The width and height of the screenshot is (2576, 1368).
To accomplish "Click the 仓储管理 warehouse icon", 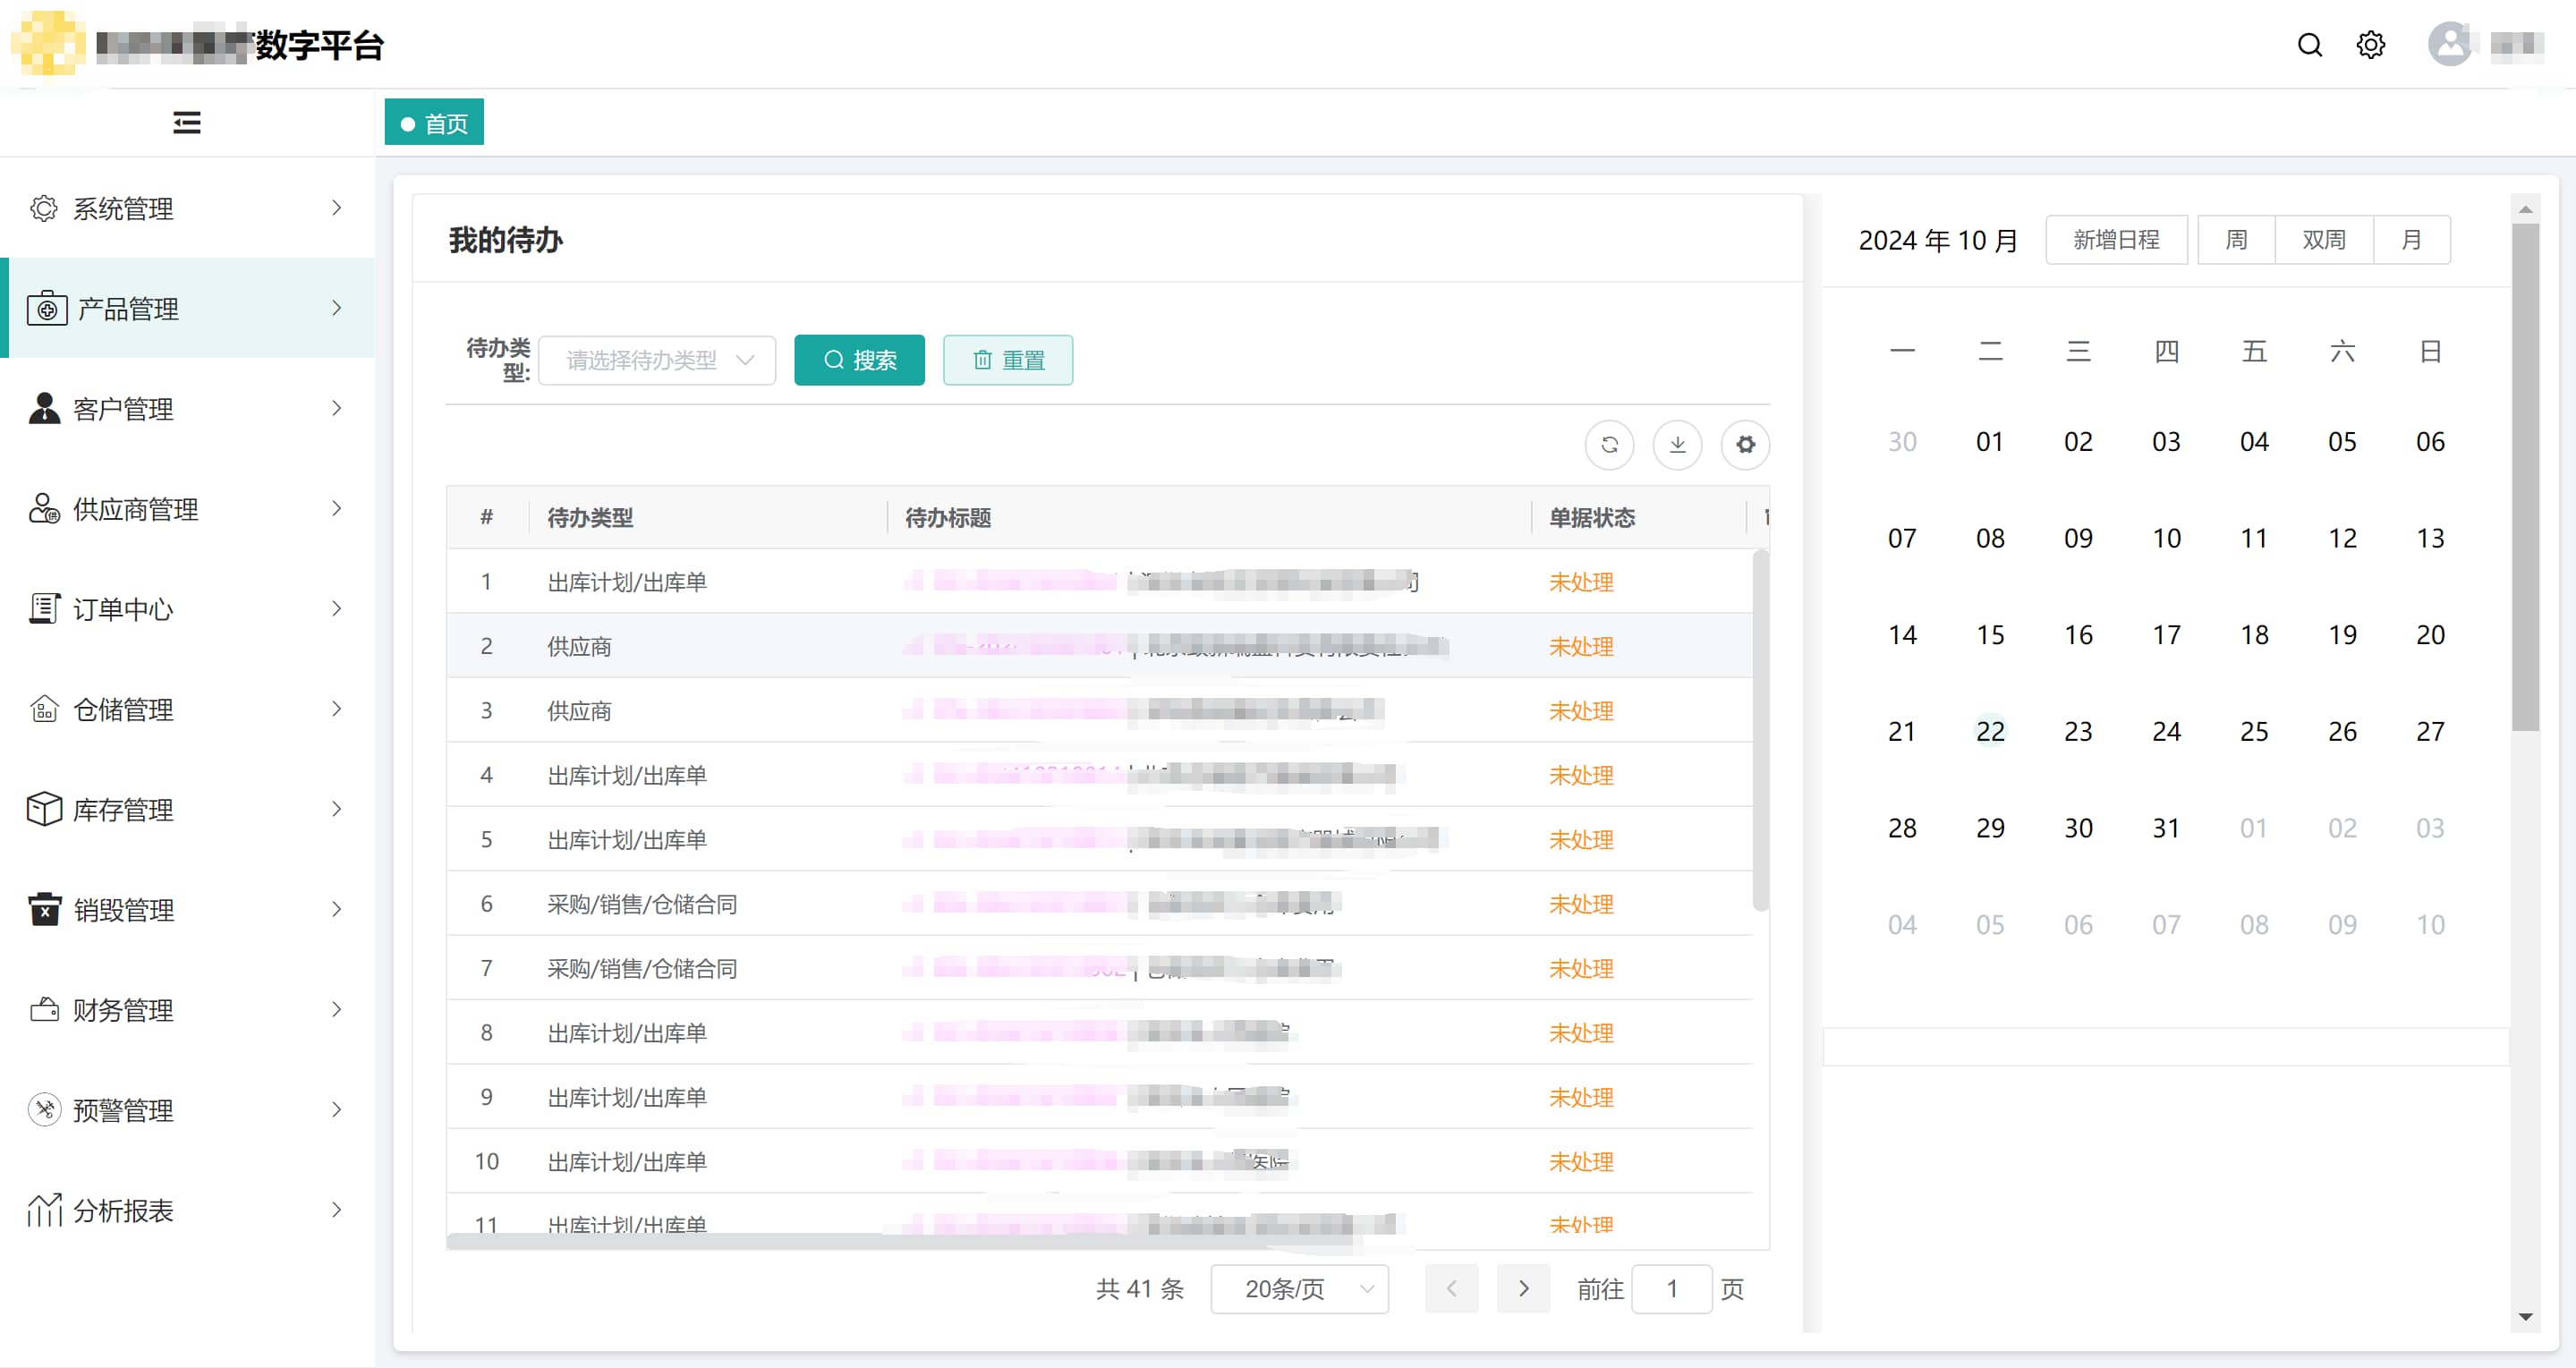I will tap(44, 709).
